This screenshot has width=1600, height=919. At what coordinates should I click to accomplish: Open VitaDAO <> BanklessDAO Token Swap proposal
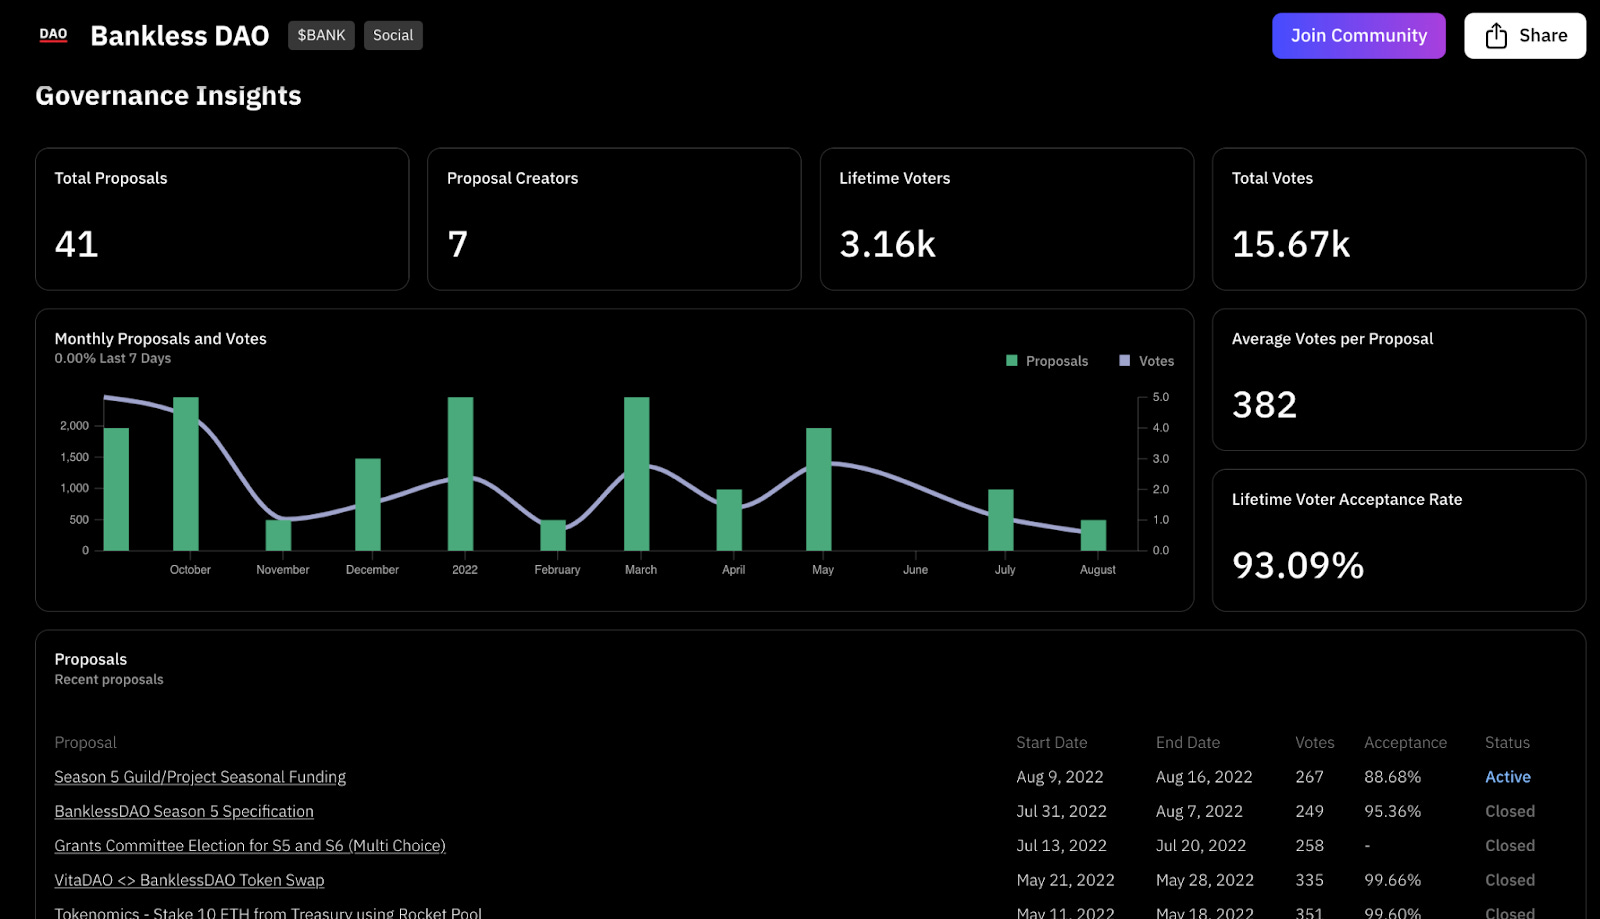189,880
